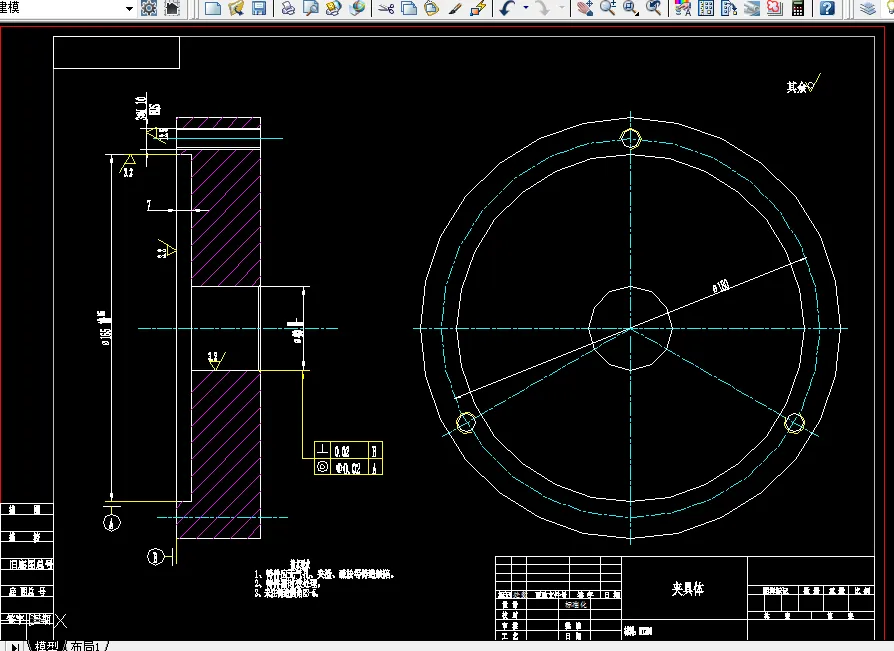Open Plot Preview
The image size is (894, 651).
tap(311, 8)
